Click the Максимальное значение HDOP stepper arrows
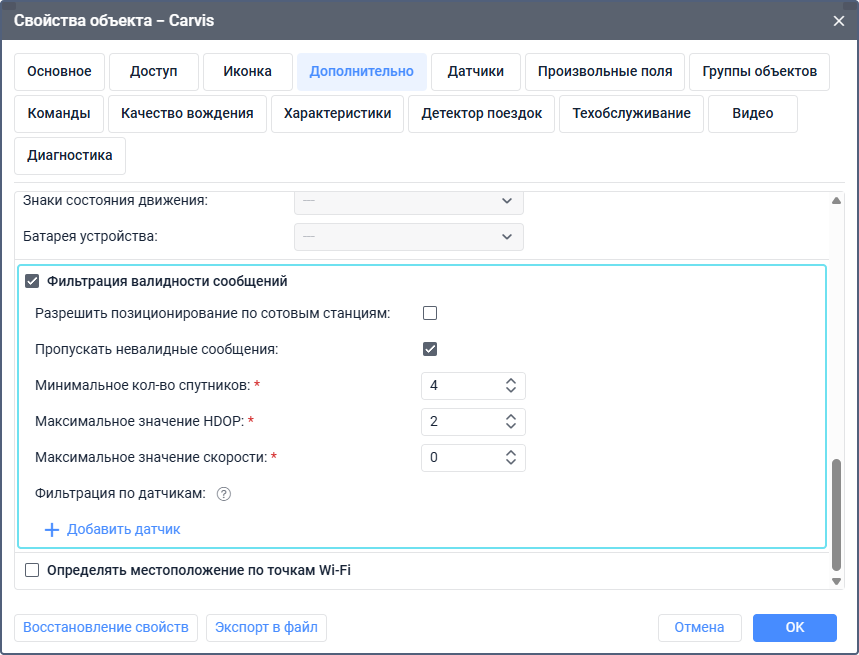 (510, 421)
